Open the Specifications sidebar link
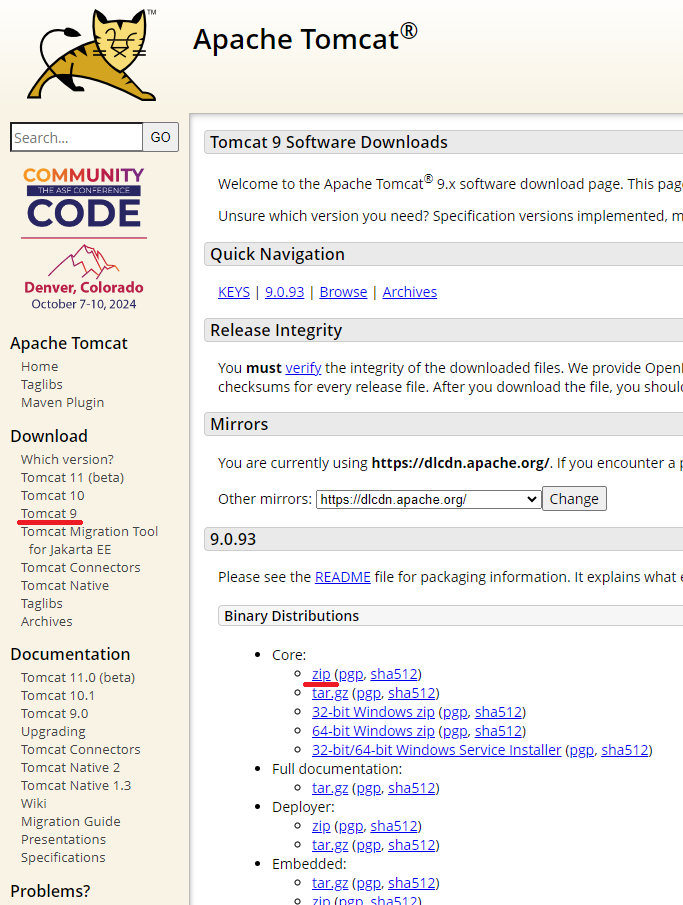Viewport: 683px width, 905px height. pos(63,858)
